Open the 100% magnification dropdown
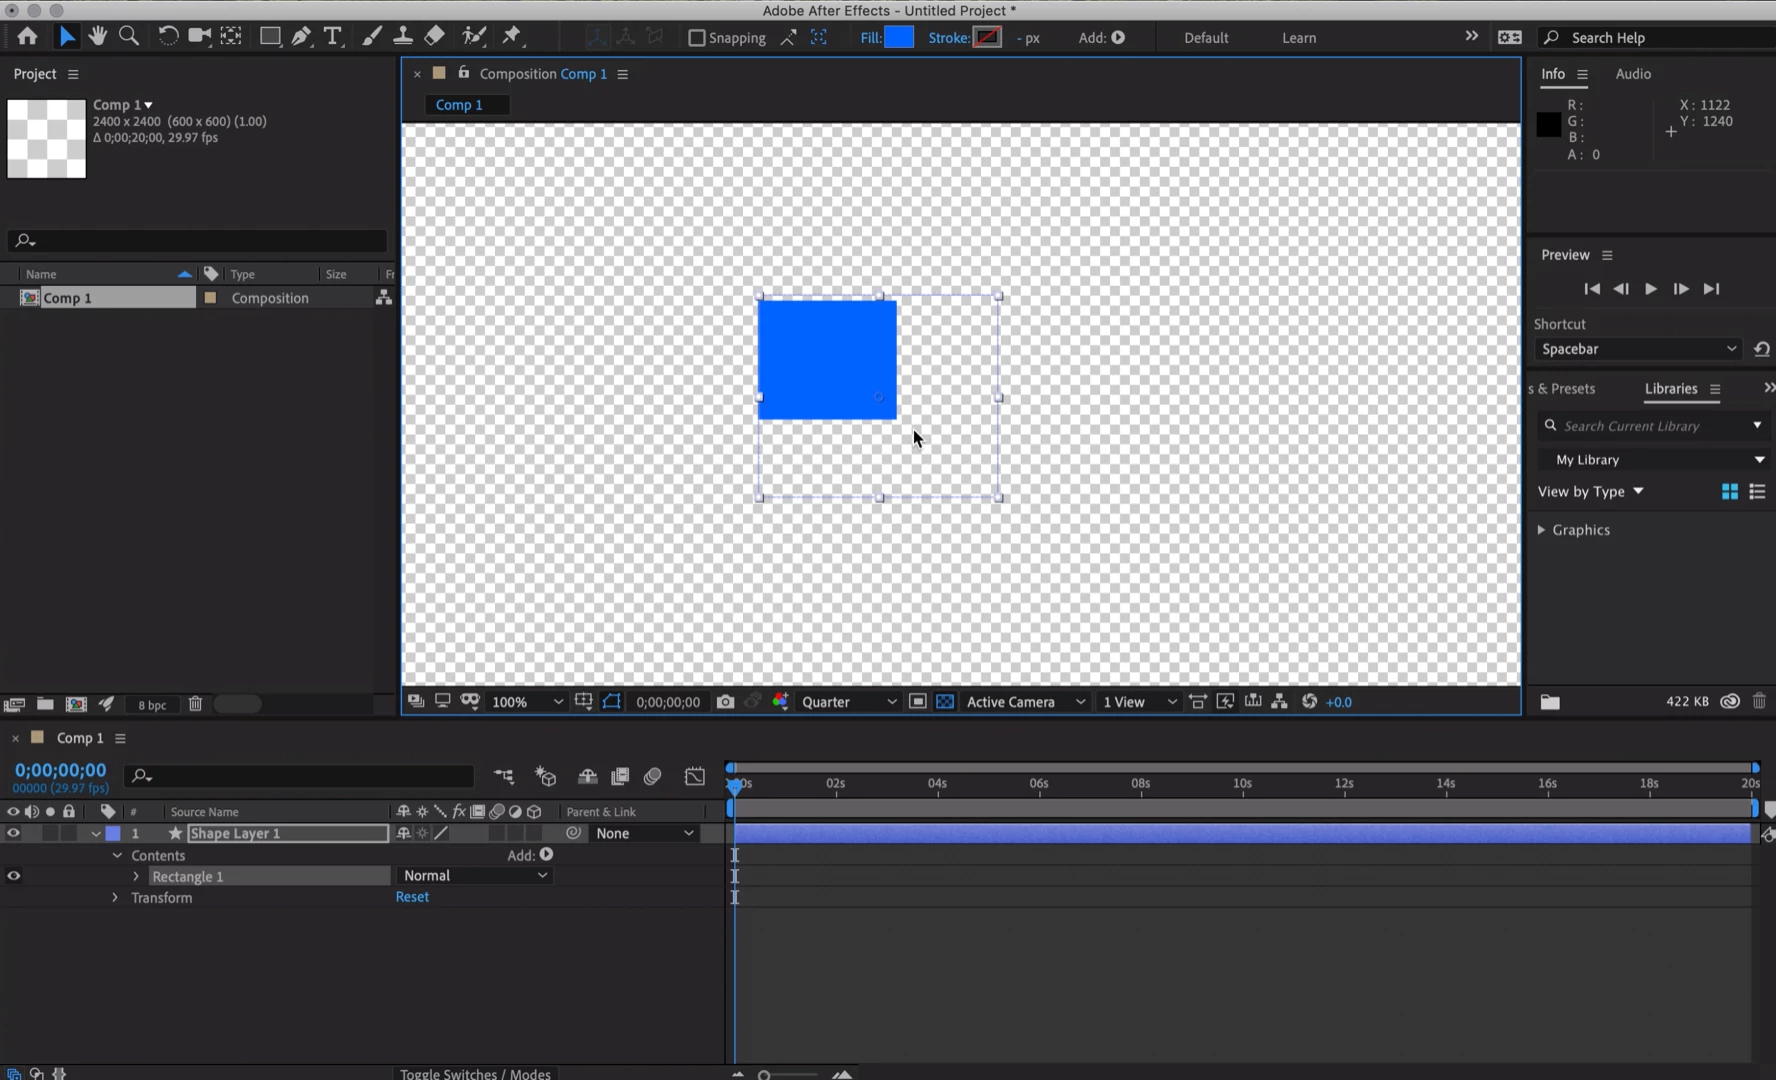Viewport: 1776px width, 1080px height. coord(527,702)
